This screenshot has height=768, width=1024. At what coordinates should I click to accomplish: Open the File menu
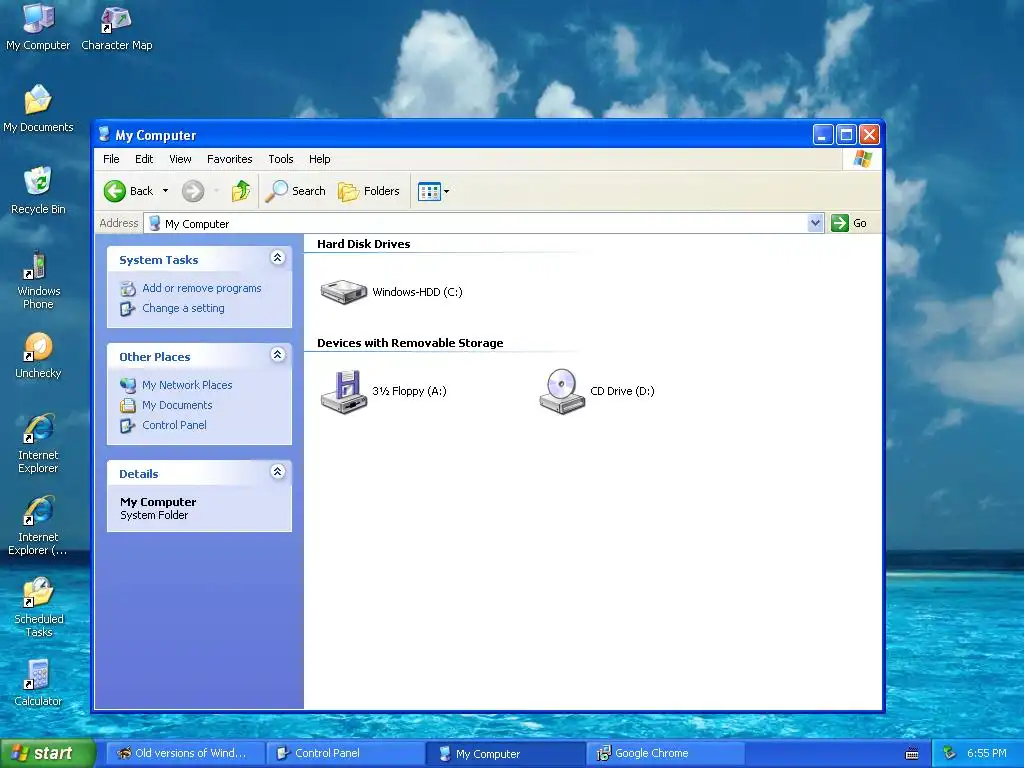click(111, 159)
